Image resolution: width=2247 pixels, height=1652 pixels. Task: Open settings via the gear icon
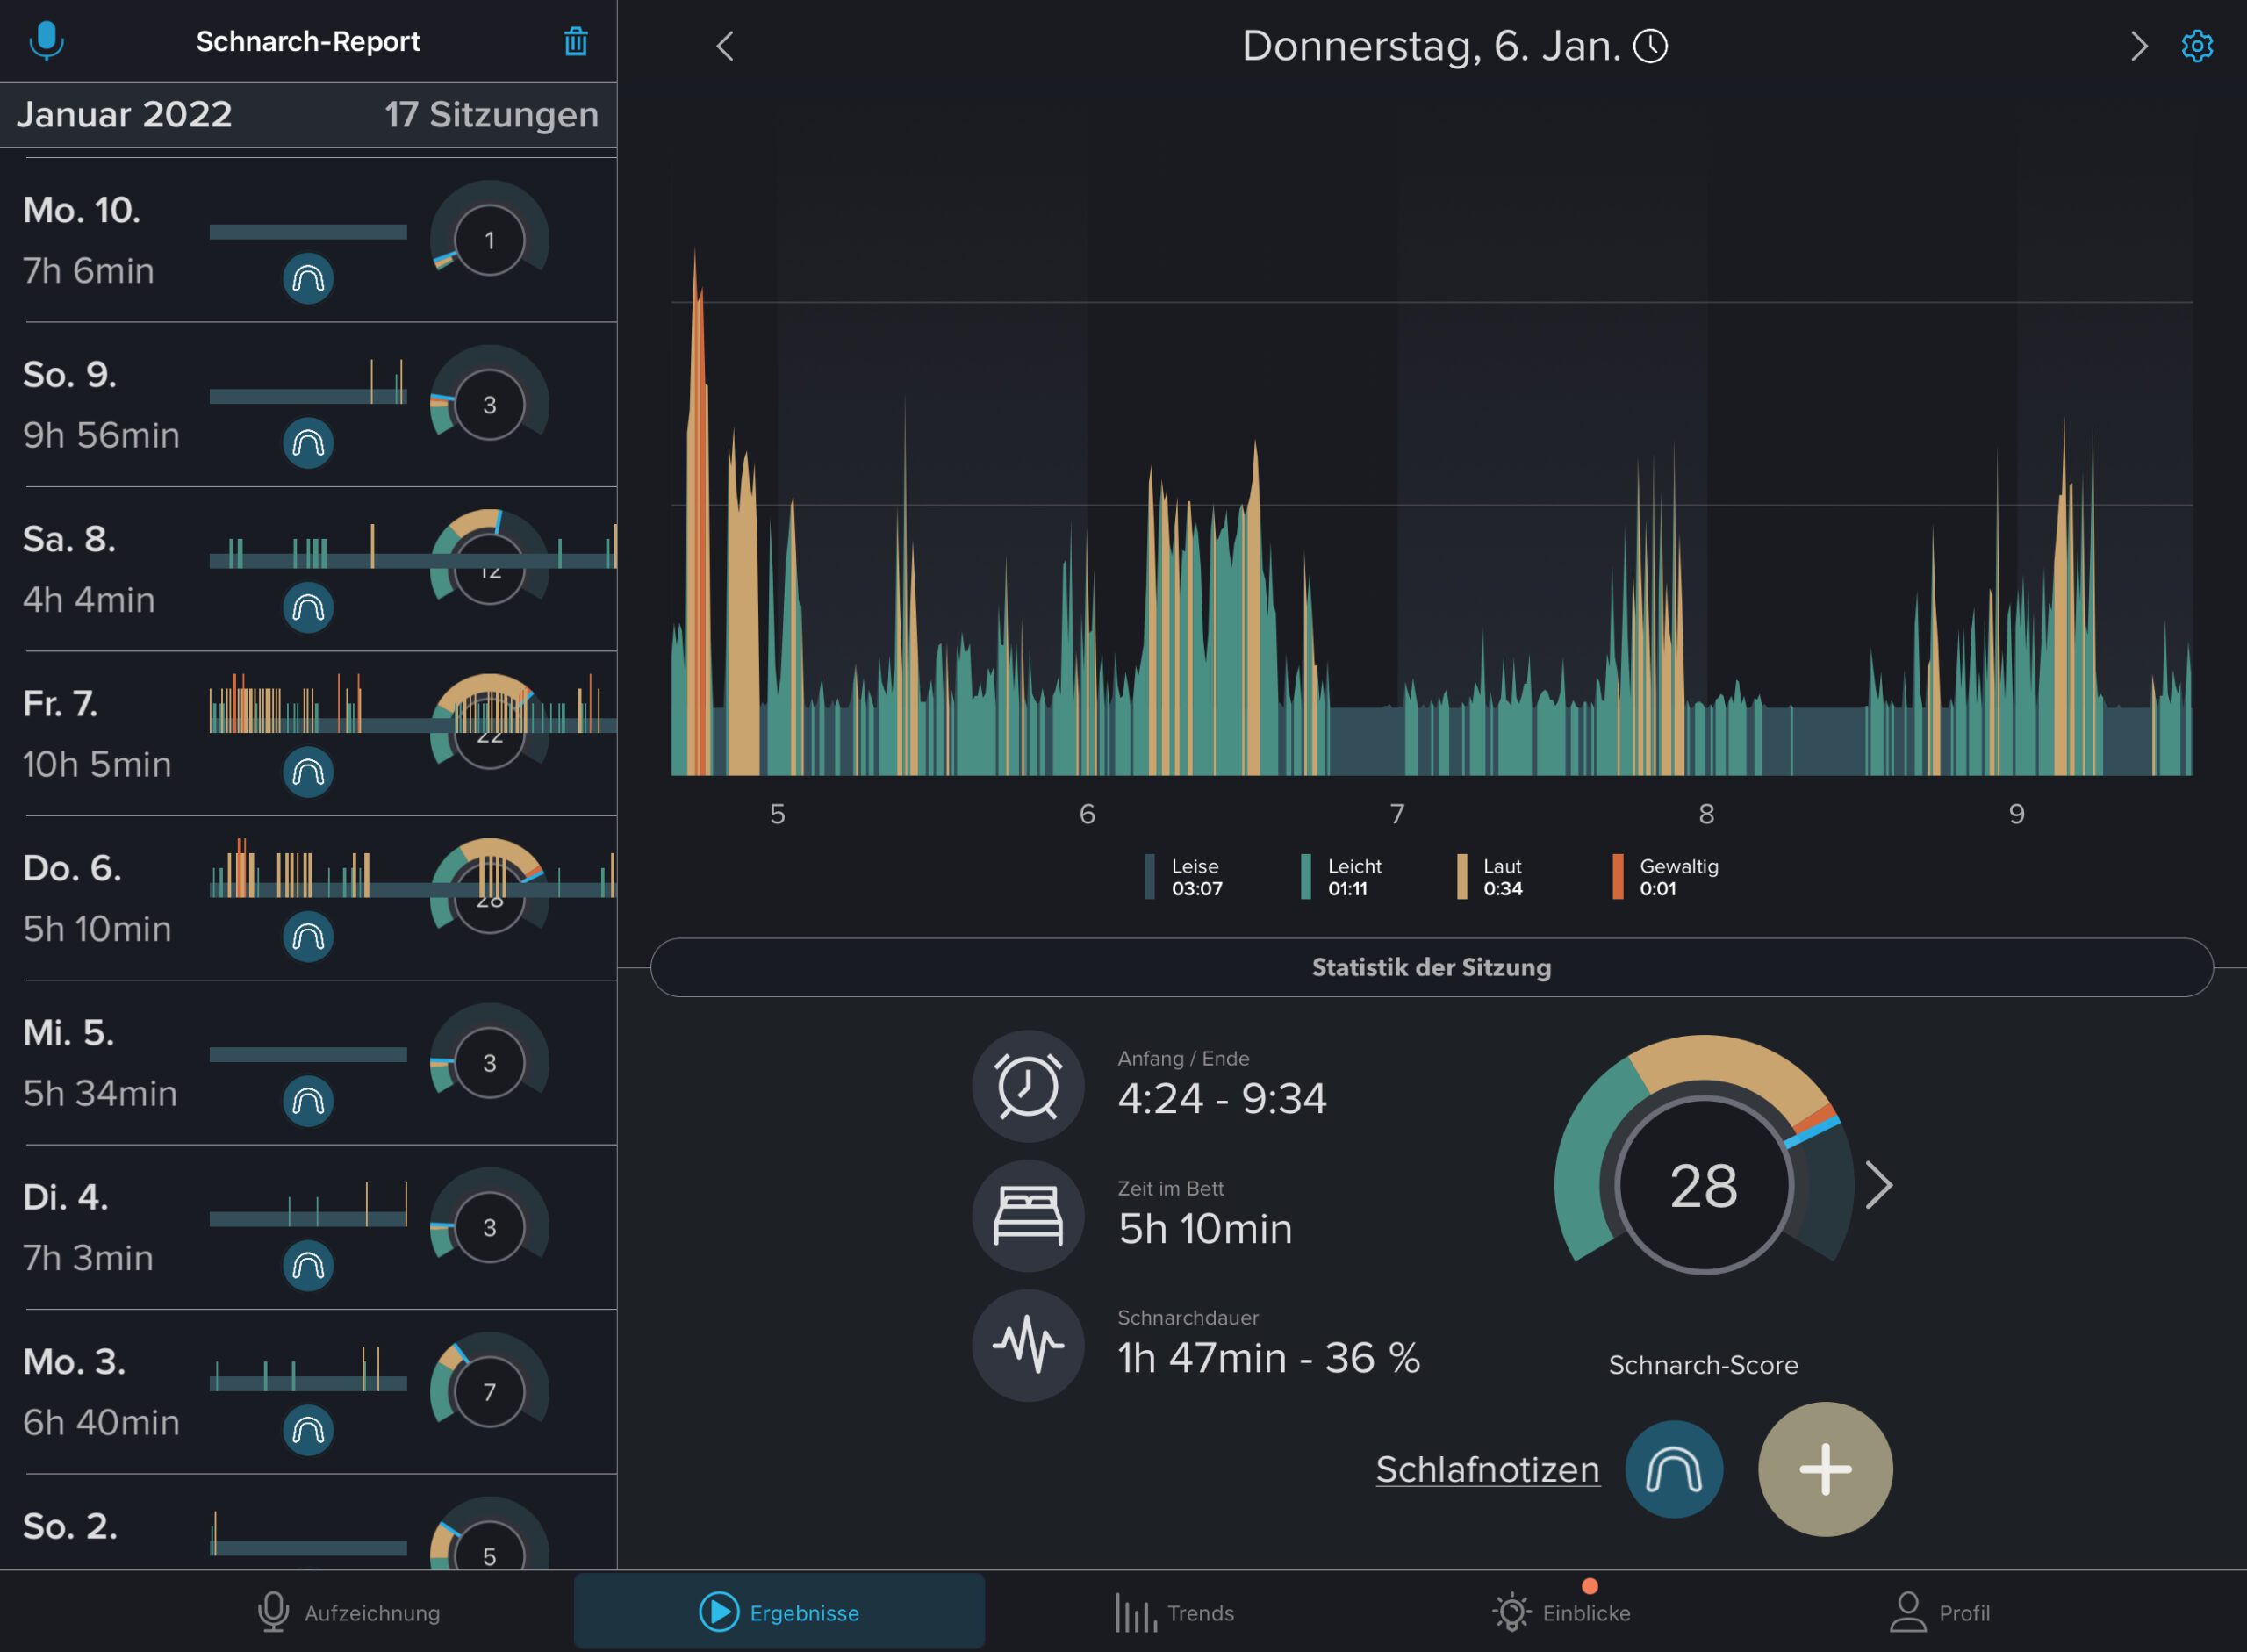pos(2196,46)
